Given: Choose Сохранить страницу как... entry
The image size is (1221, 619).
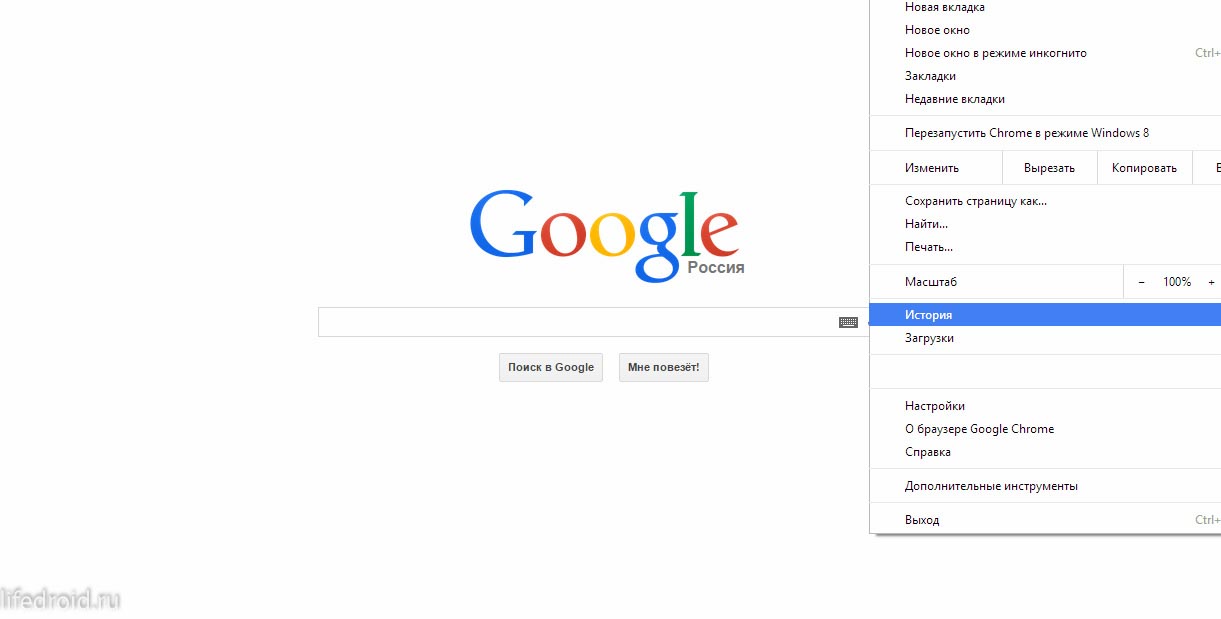Looking at the screenshot, I should point(1046,201).
